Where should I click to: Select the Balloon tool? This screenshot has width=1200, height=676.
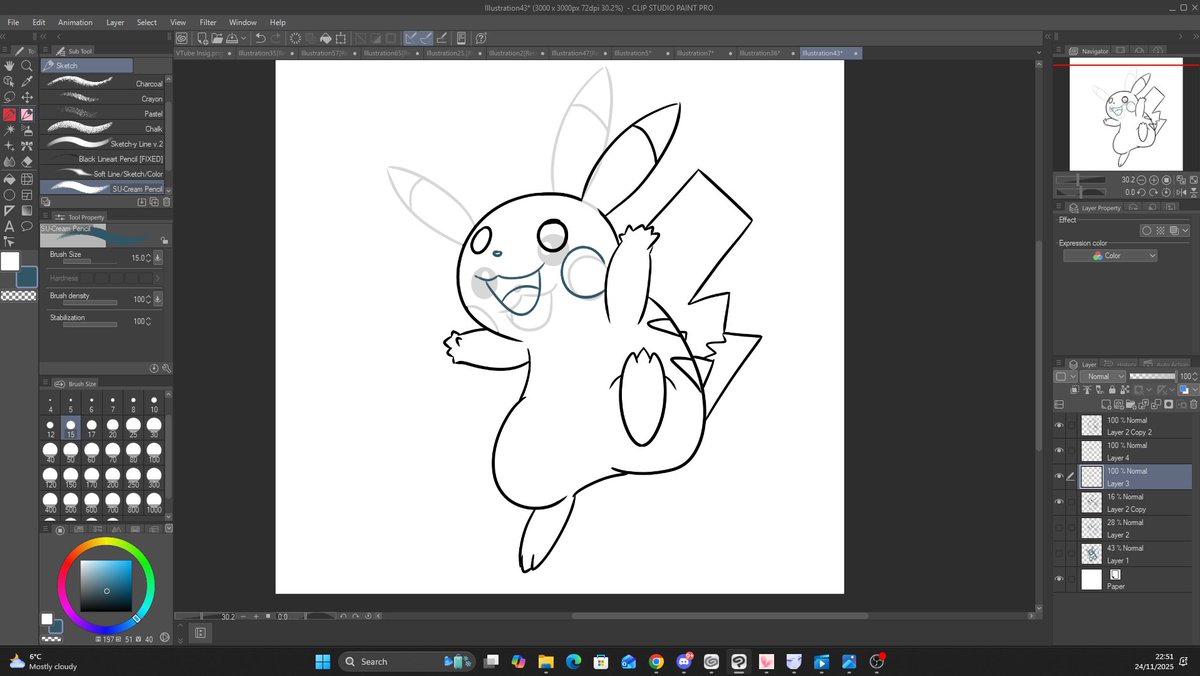(x=27, y=225)
